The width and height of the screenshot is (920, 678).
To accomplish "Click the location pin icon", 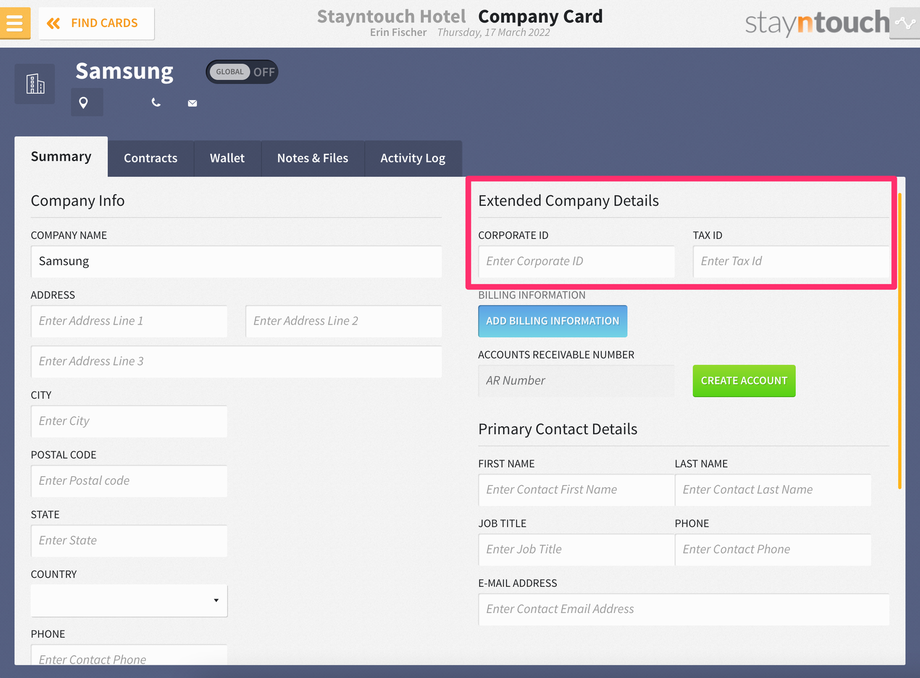I will click(x=84, y=103).
